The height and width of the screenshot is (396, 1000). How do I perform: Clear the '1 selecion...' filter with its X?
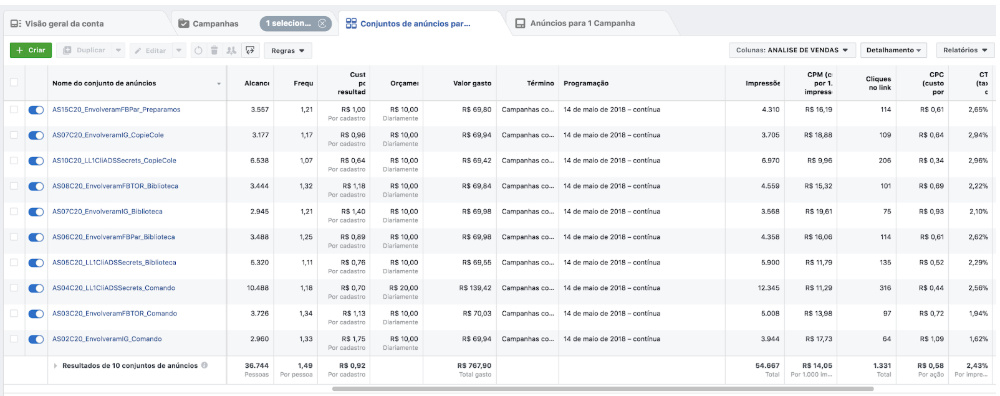[x=322, y=24]
